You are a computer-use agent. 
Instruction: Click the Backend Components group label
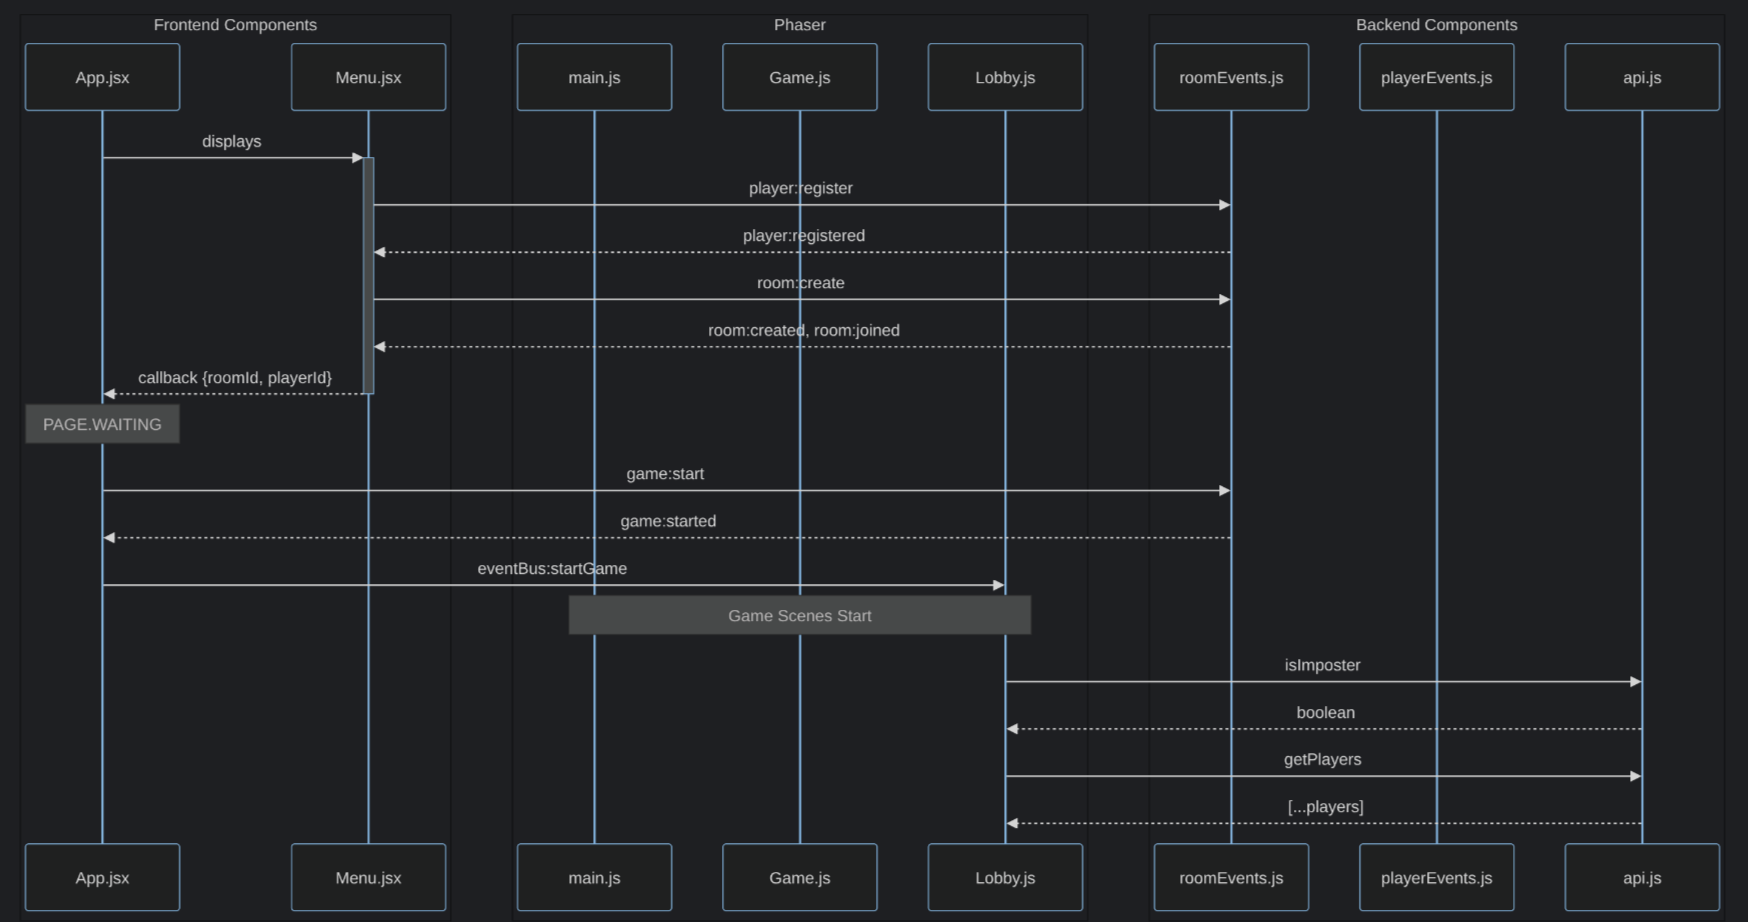click(x=1436, y=25)
